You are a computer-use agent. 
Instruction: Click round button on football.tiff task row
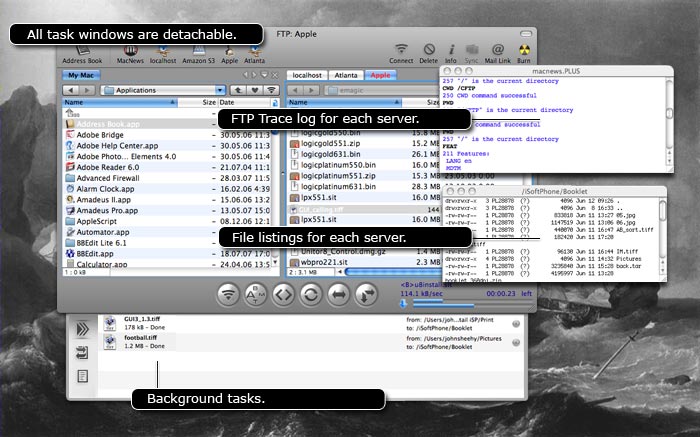click(x=516, y=343)
